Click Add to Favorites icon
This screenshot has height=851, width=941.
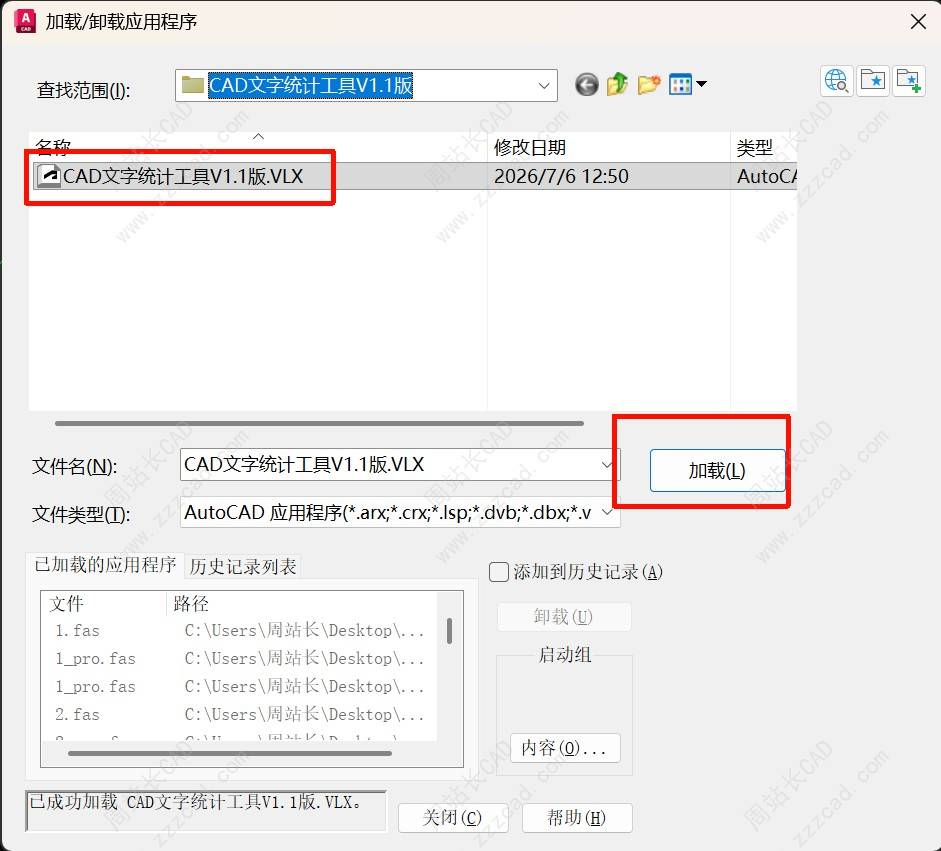[909, 80]
